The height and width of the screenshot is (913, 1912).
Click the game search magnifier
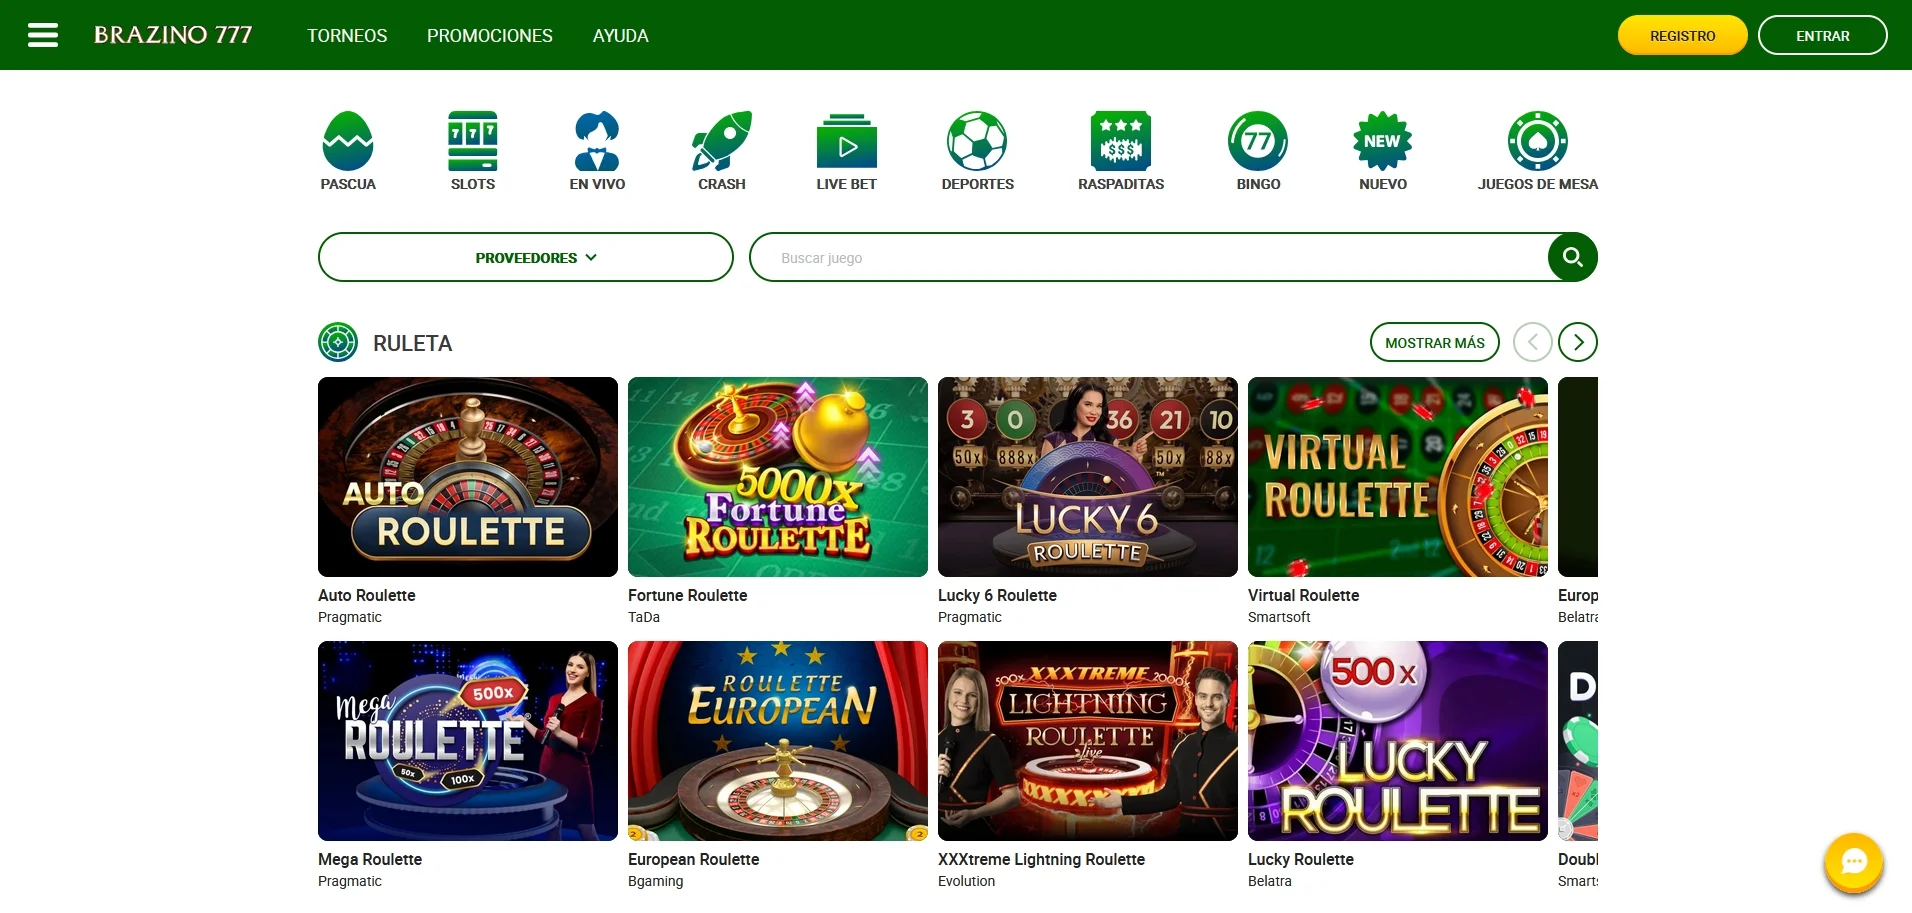tap(1571, 257)
